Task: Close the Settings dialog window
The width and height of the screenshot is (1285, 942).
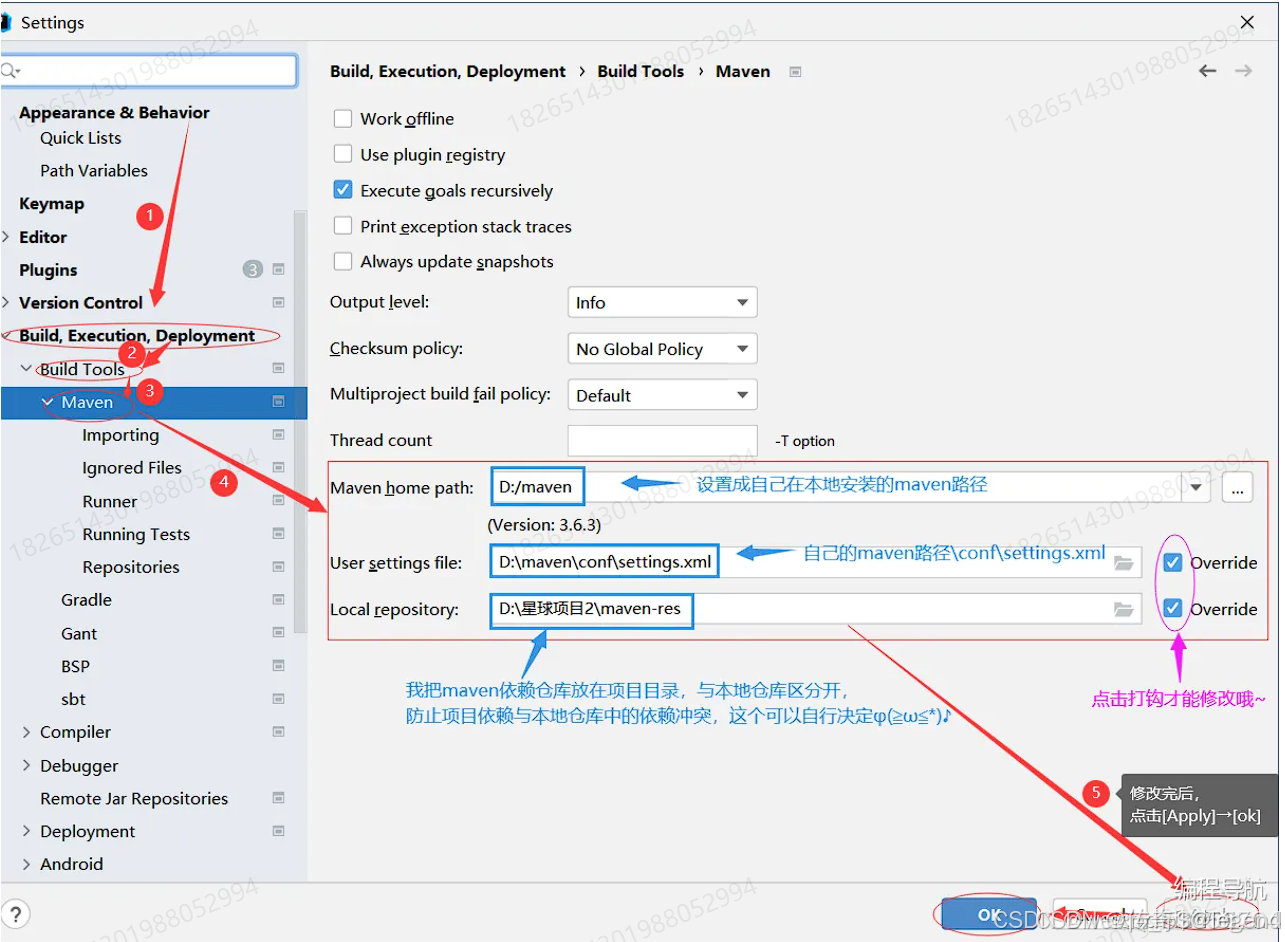Action: pos(1247,22)
